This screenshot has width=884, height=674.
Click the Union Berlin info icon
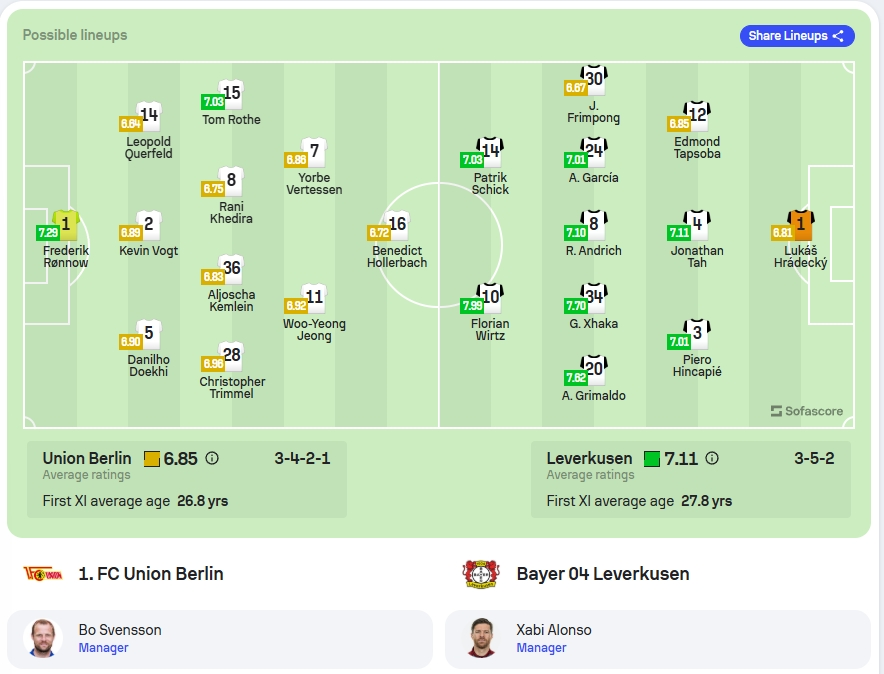(x=212, y=458)
